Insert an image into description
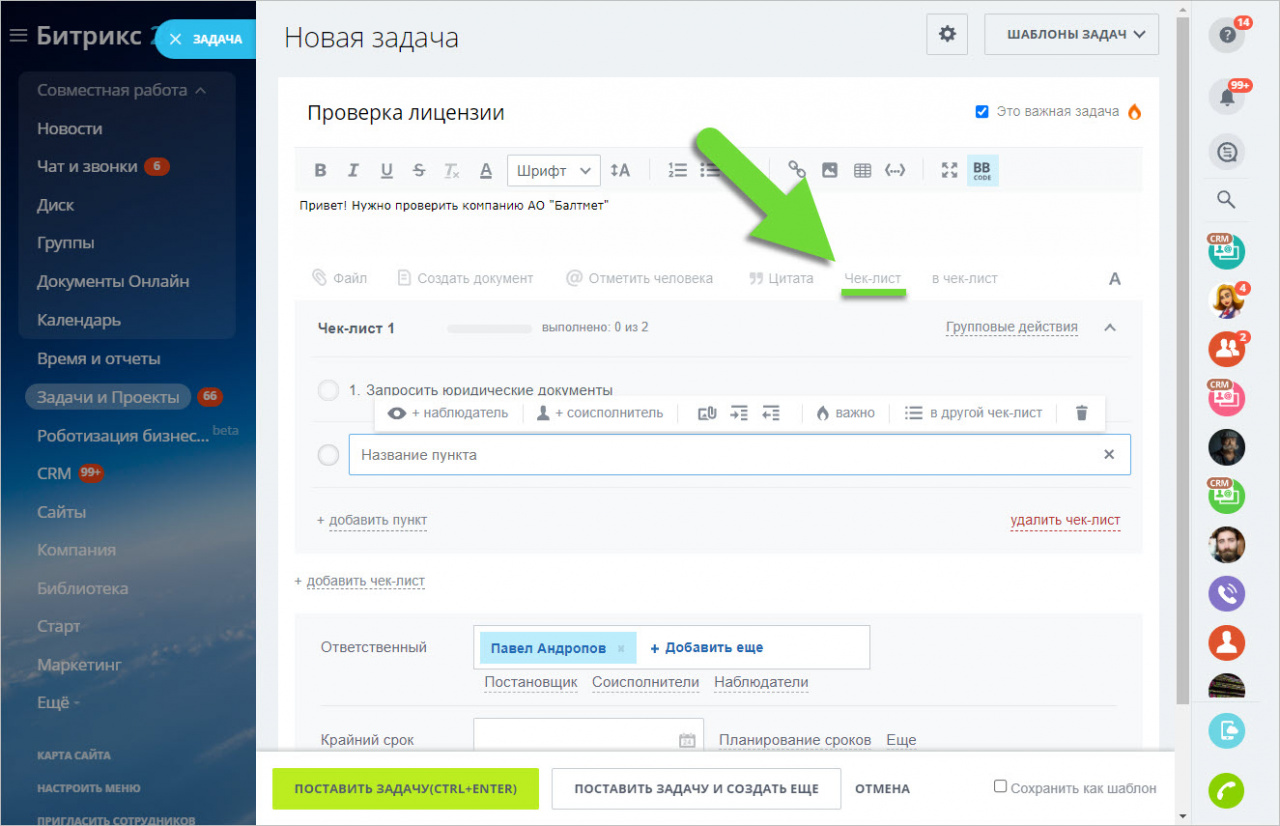The width and height of the screenshot is (1280, 826). tap(829, 170)
